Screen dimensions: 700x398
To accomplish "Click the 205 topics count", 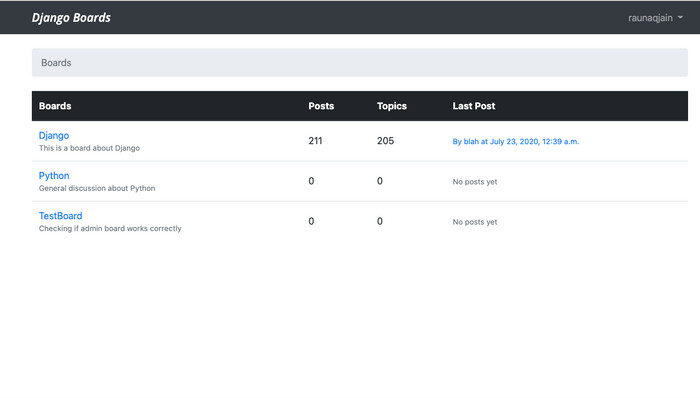I will coord(385,141).
